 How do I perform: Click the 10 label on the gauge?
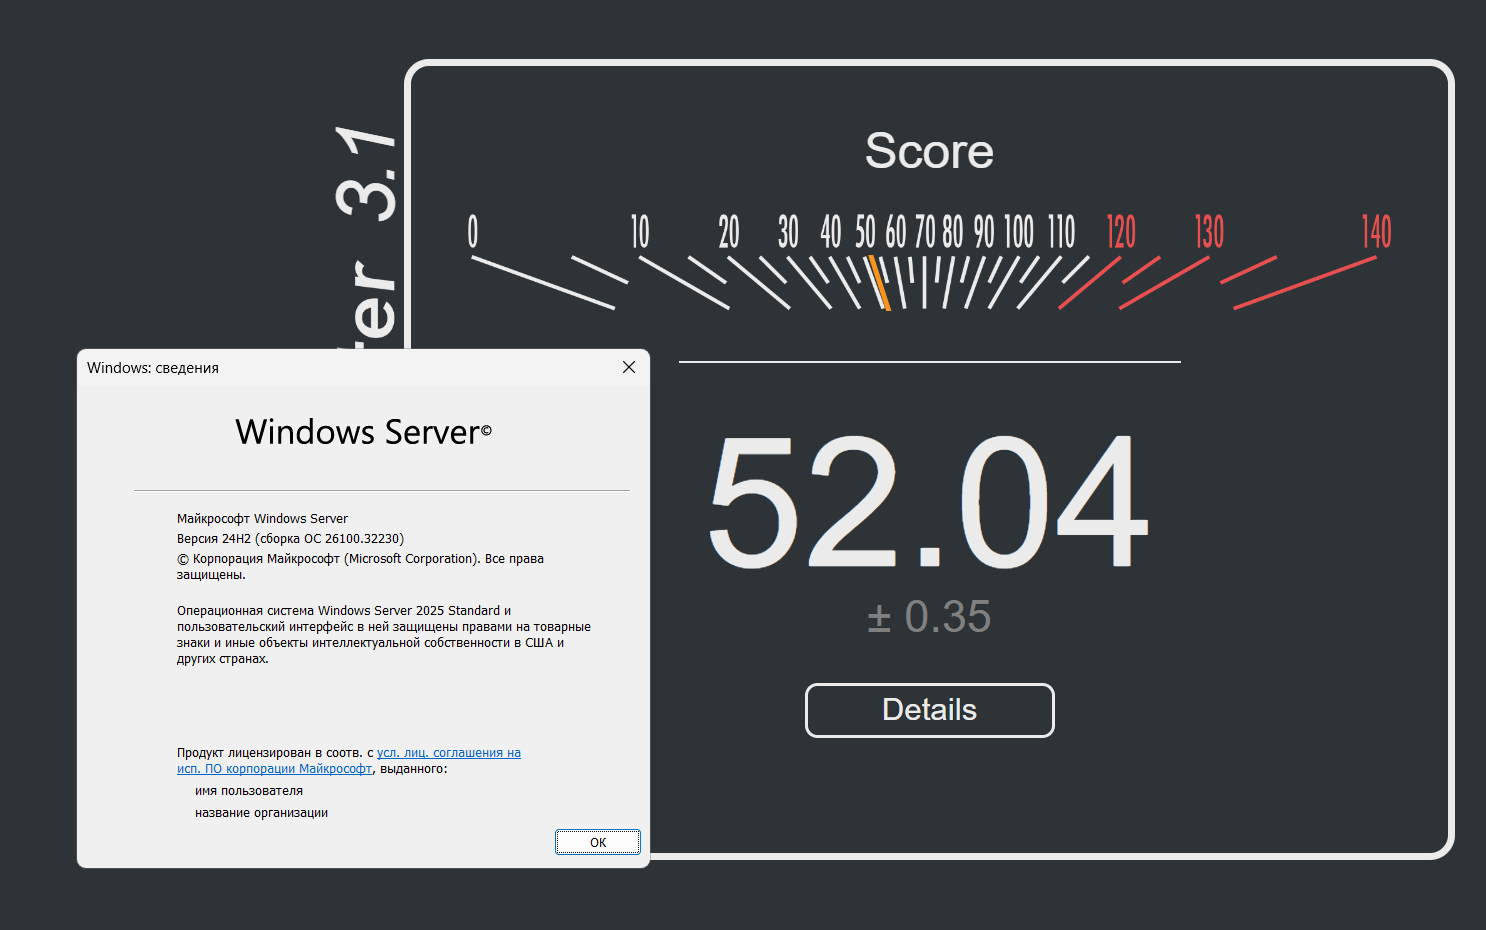point(640,232)
